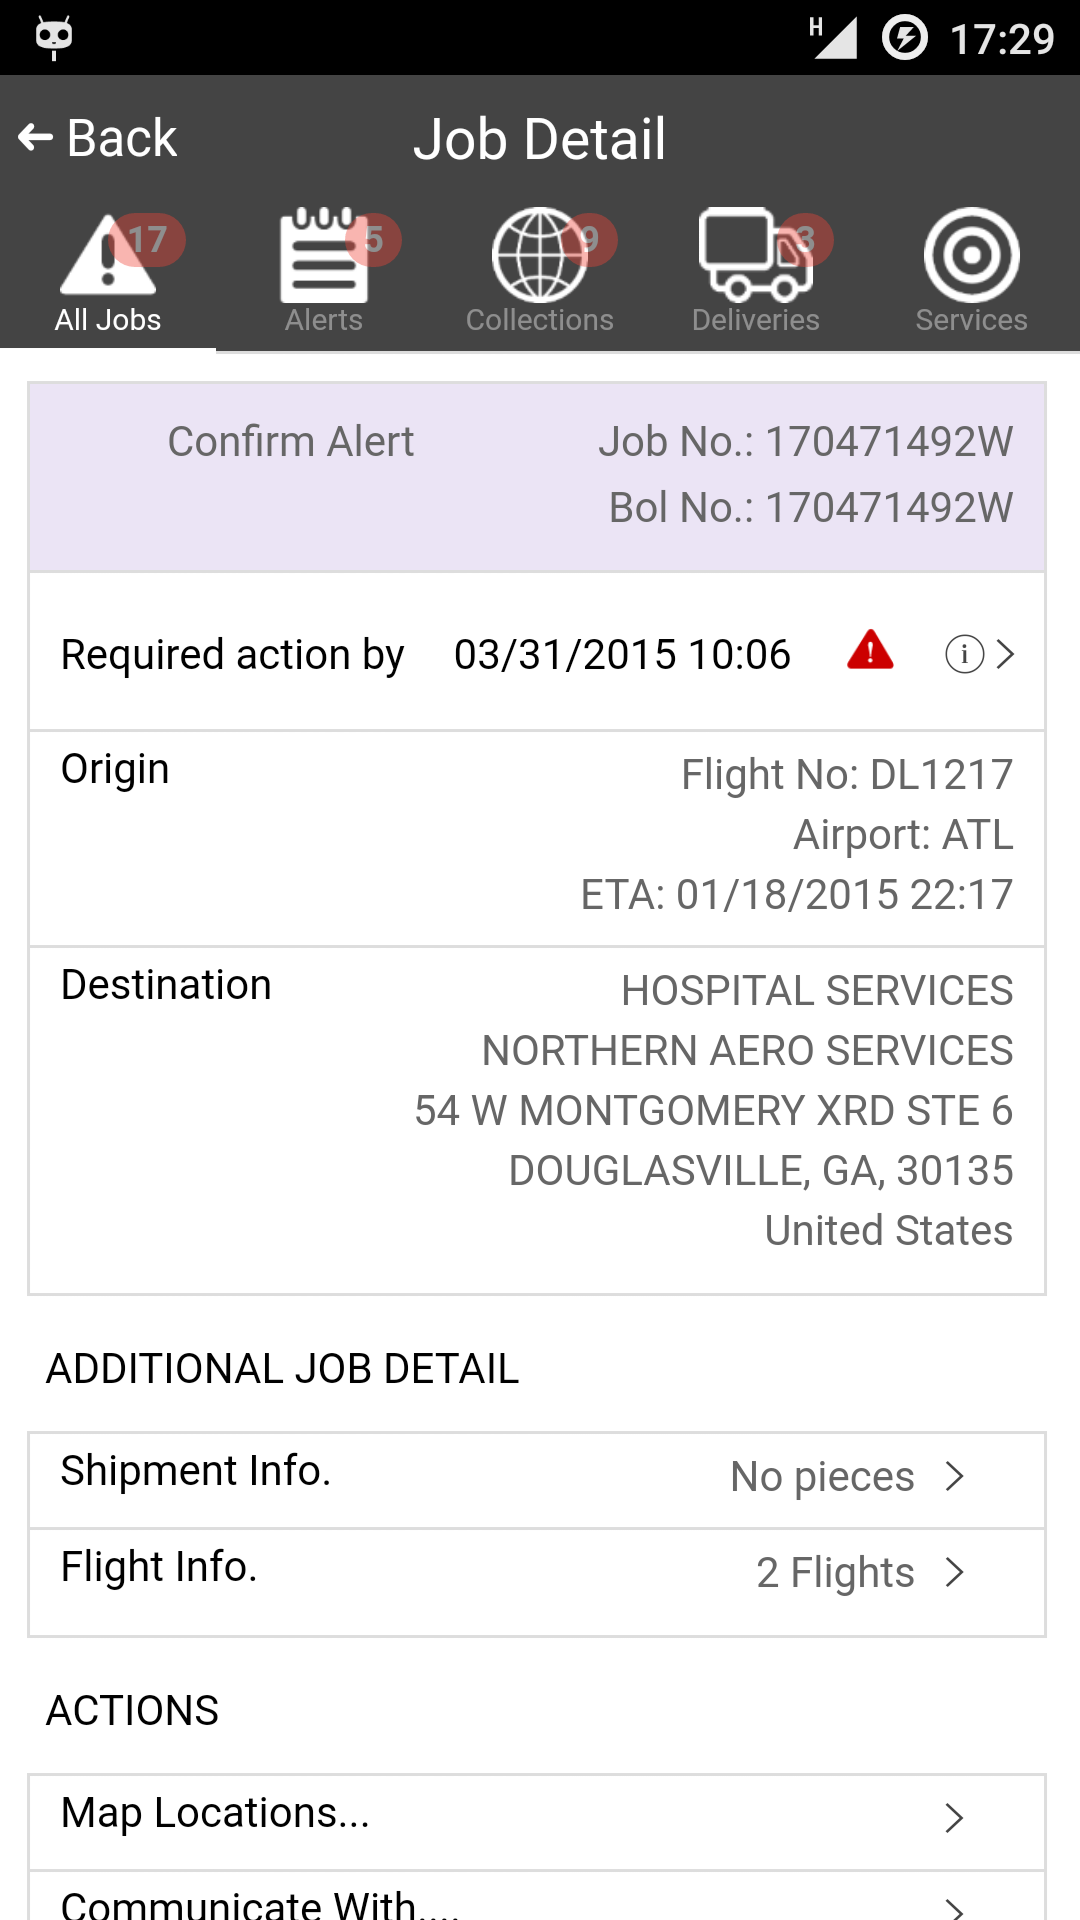This screenshot has width=1080, height=1920.
Task: Open the Map Locations chevron
Action: [955, 1818]
